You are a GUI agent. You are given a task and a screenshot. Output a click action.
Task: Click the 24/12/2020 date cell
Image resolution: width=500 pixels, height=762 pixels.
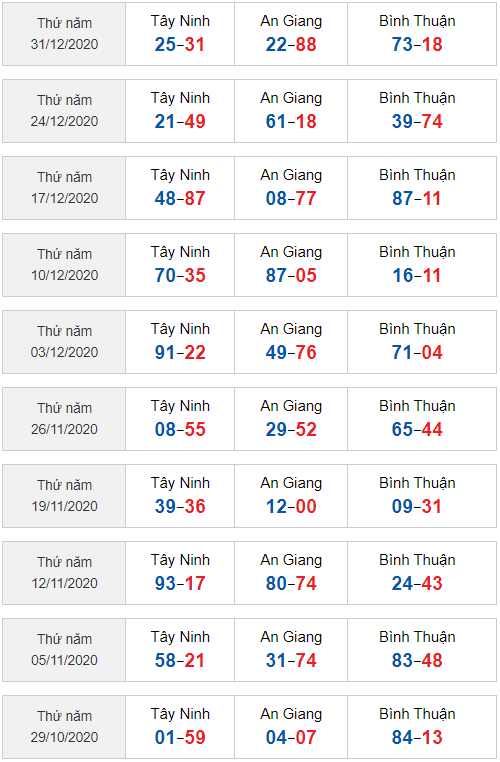[x=64, y=111]
